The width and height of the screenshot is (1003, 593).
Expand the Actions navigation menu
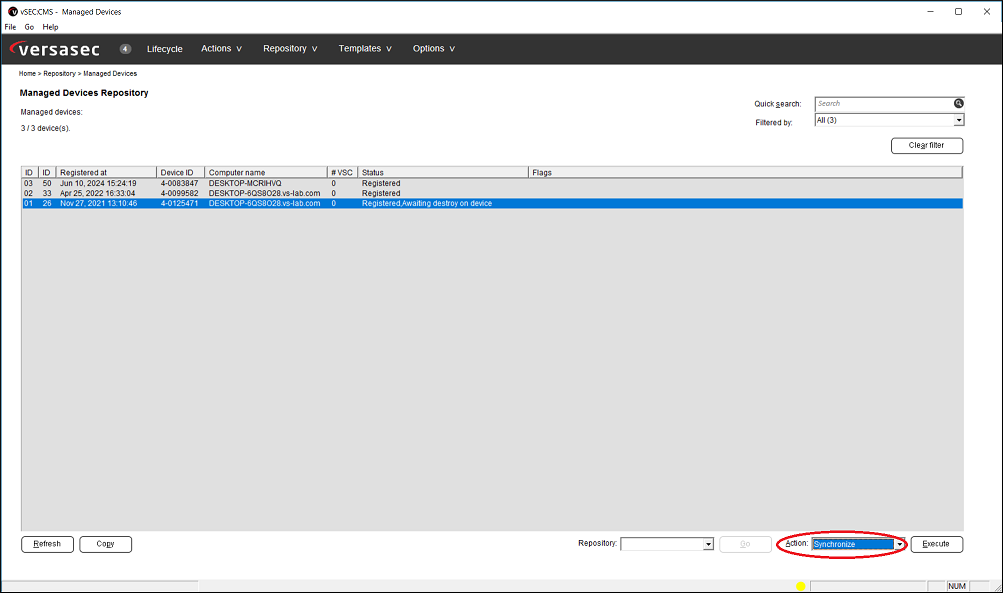221,49
